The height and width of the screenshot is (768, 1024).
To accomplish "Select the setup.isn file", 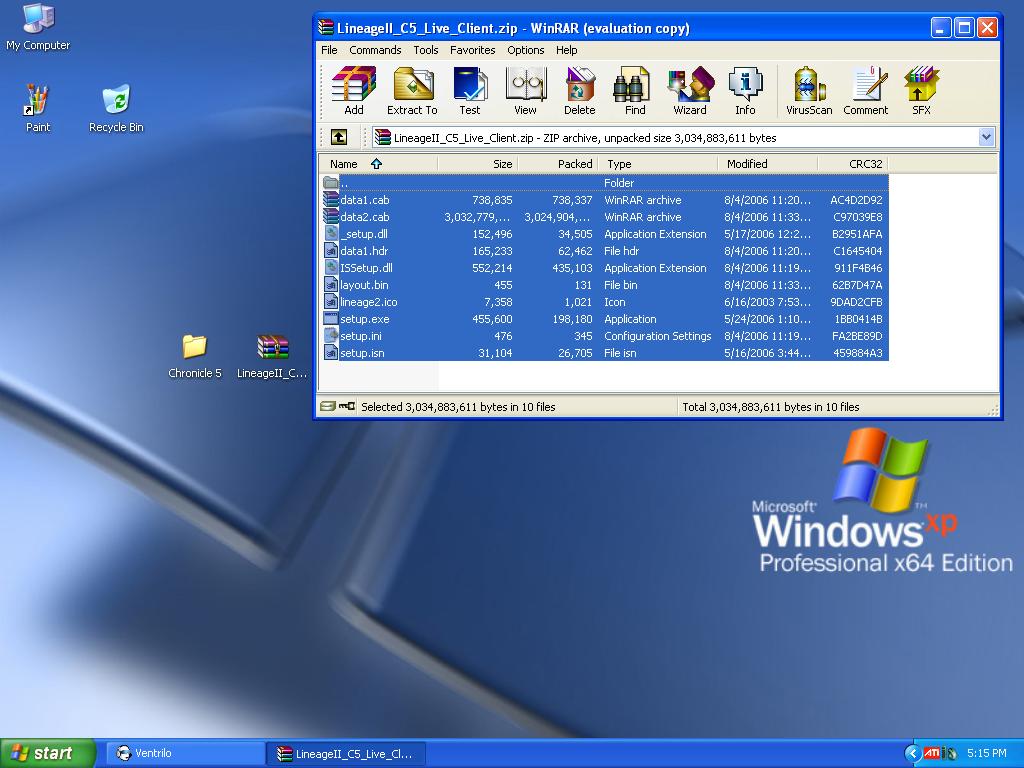I will (x=605, y=353).
